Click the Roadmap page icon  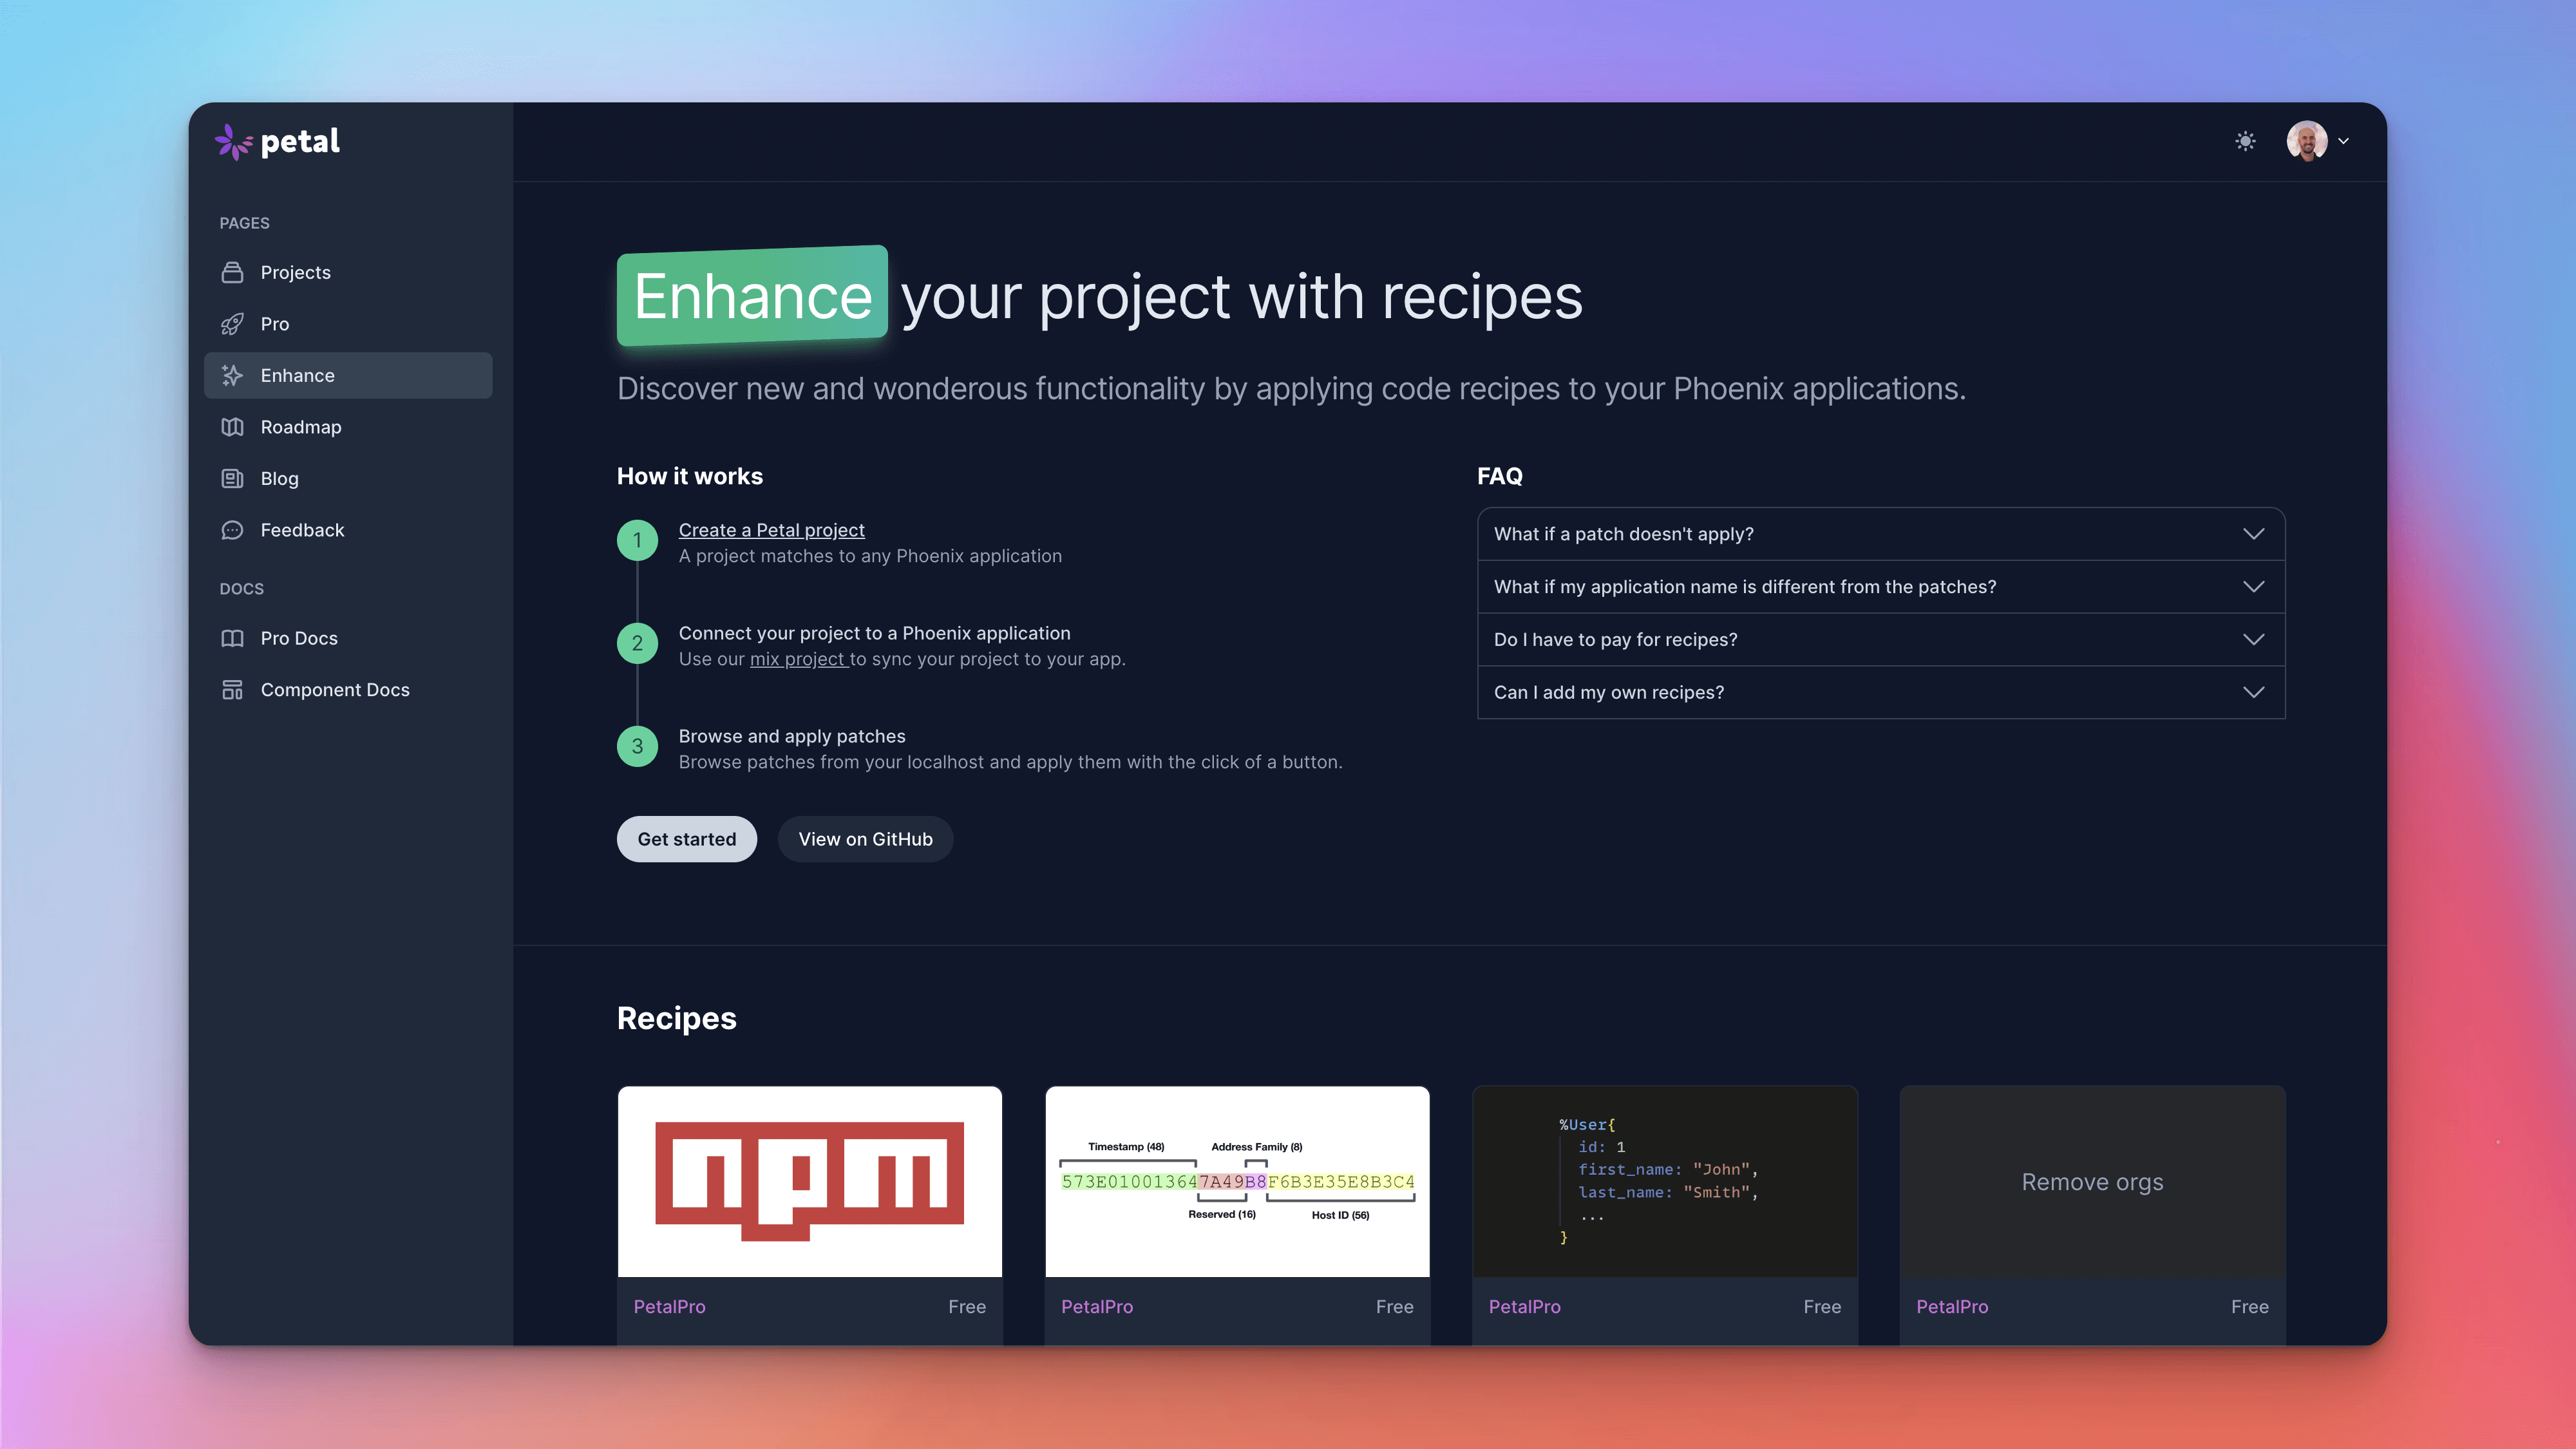coord(232,426)
